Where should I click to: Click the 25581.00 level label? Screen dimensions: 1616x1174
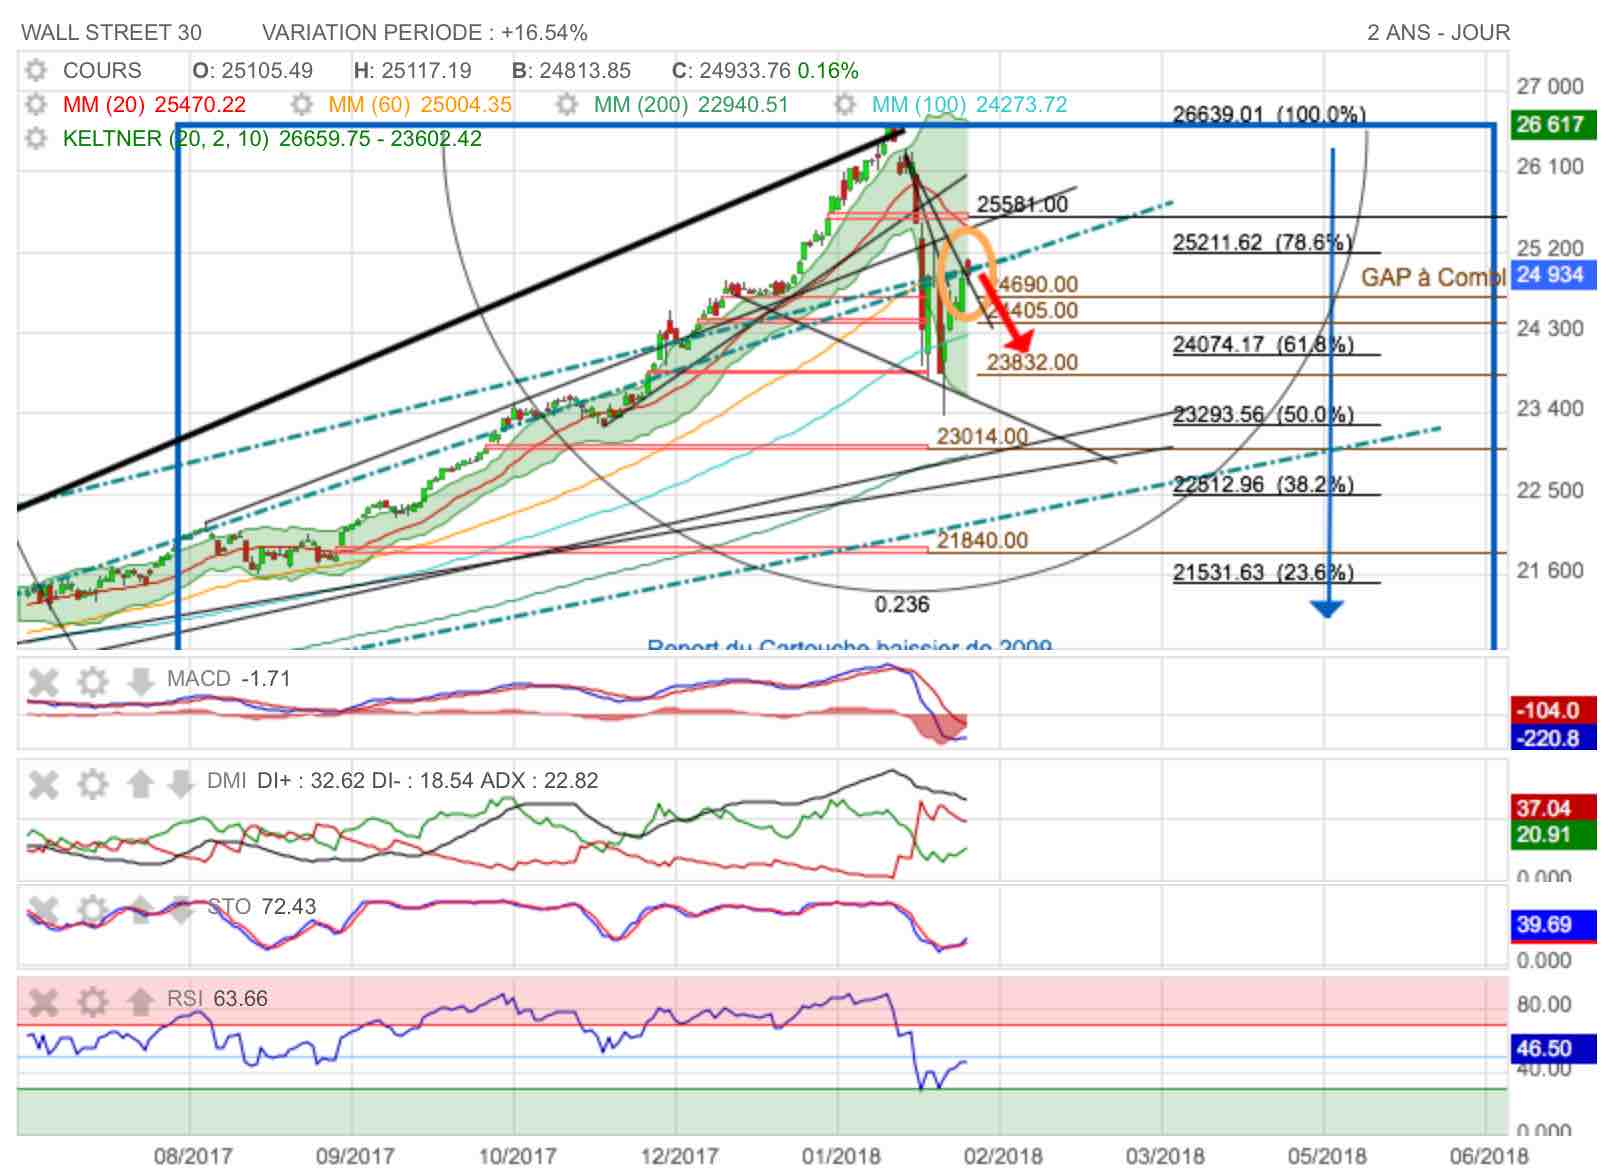(x=1022, y=204)
